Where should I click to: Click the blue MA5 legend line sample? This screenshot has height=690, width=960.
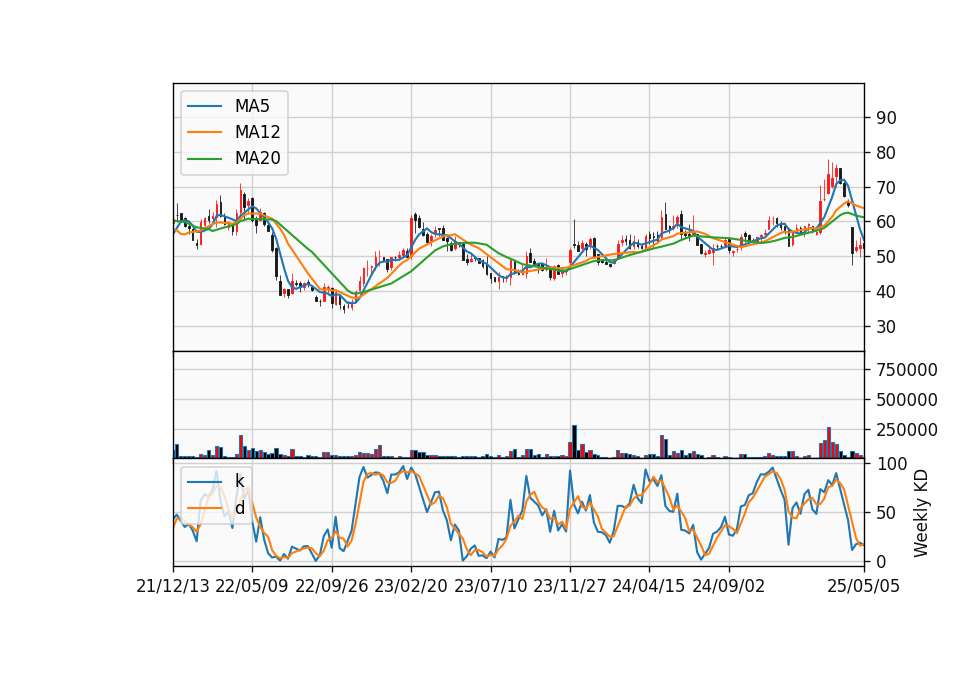click(204, 106)
